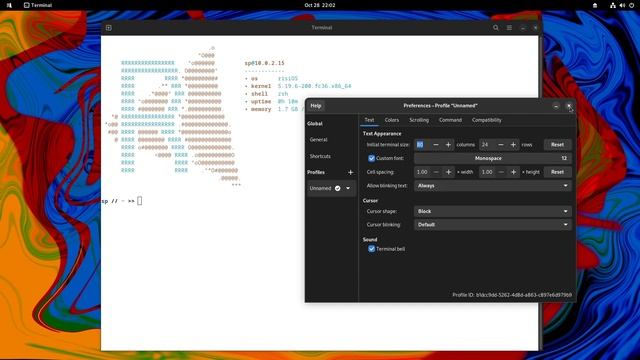Switch to the Text tab
The width and height of the screenshot is (640, 360).
[369, 120]
